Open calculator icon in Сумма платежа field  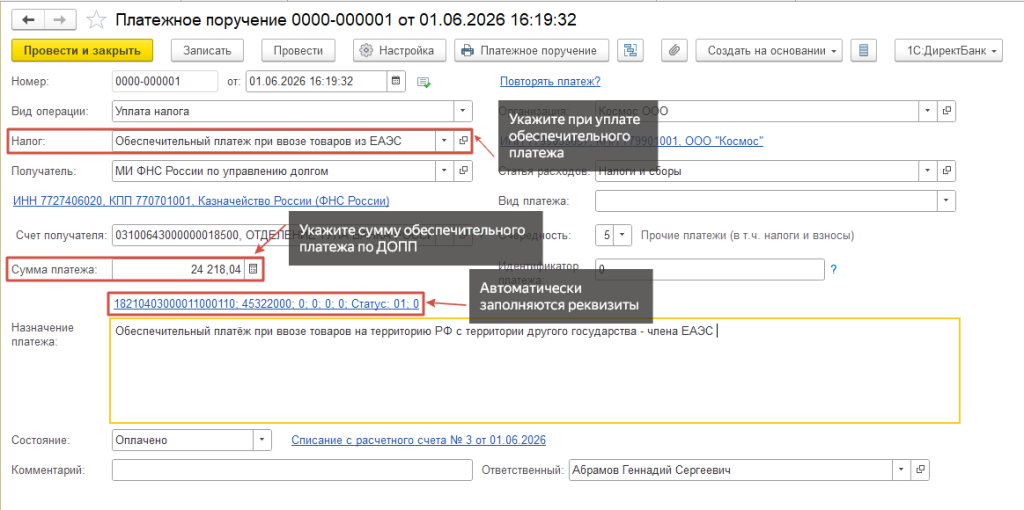click(253, 269)
